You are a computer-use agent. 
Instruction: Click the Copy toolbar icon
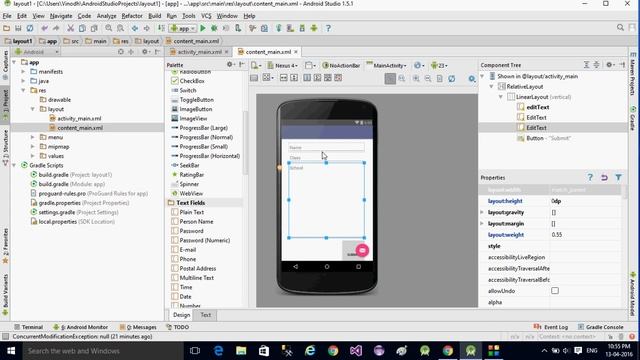tap(82, 28)
